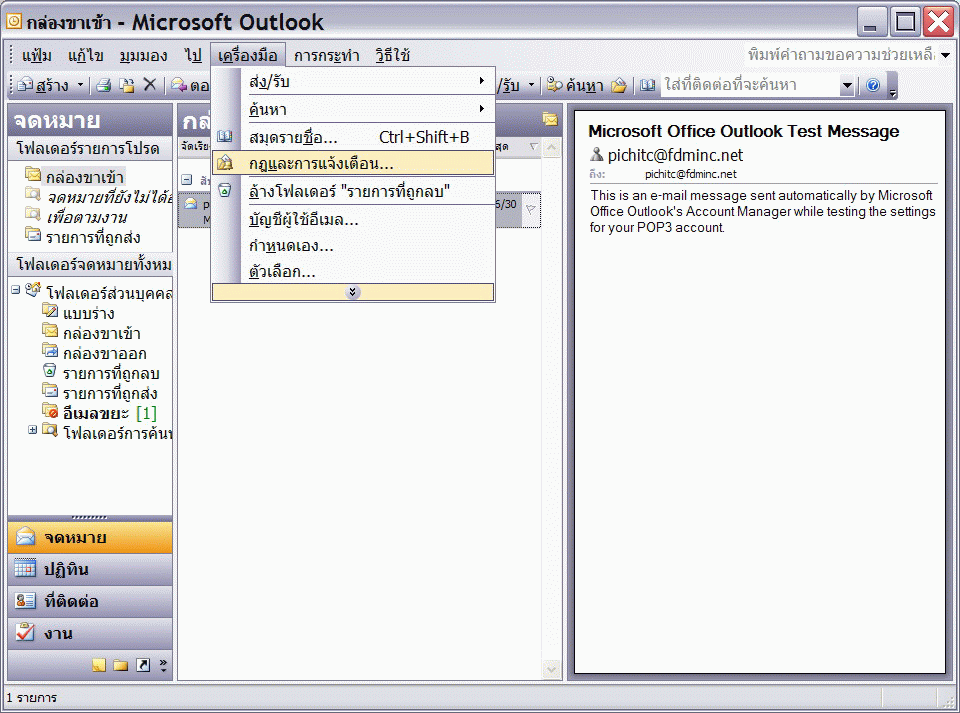960x713 pixels.
Task: Open รายการที่ถูกส่ง sent items favorite folder
Action: coord(93,237)
